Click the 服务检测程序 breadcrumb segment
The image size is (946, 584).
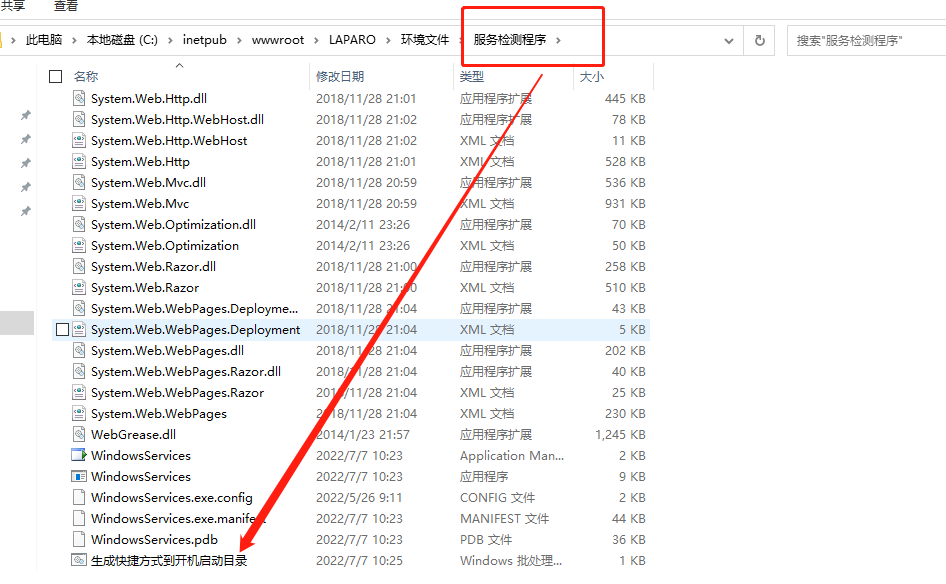click(x=510, y=40)
